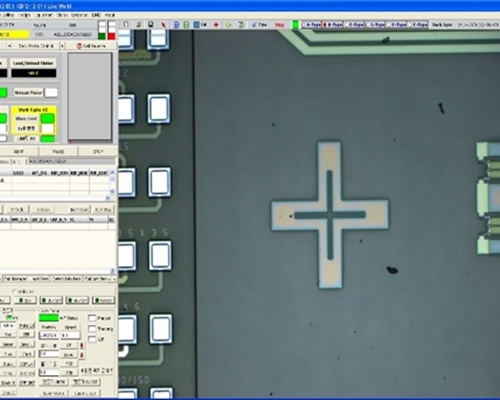Select the fifth Type radio option
This screenshot has width=500, height=400.
point(396,25)
